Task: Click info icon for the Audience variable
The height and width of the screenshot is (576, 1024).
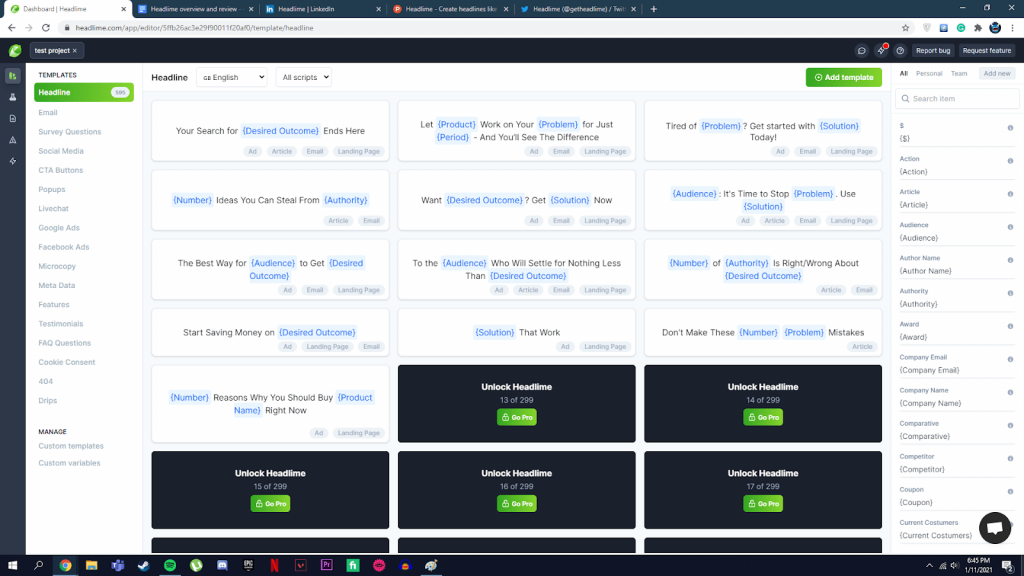Action: click(1010, 227)
